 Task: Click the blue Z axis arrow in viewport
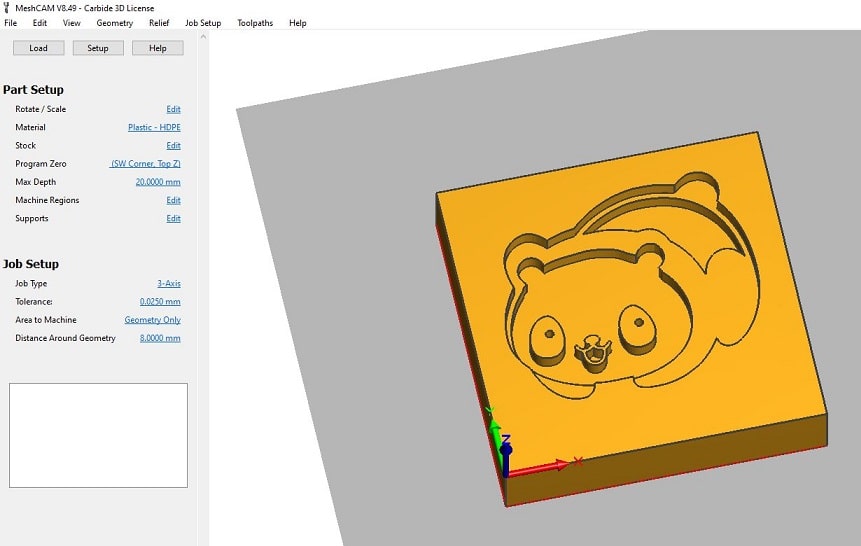pos(506,458)
